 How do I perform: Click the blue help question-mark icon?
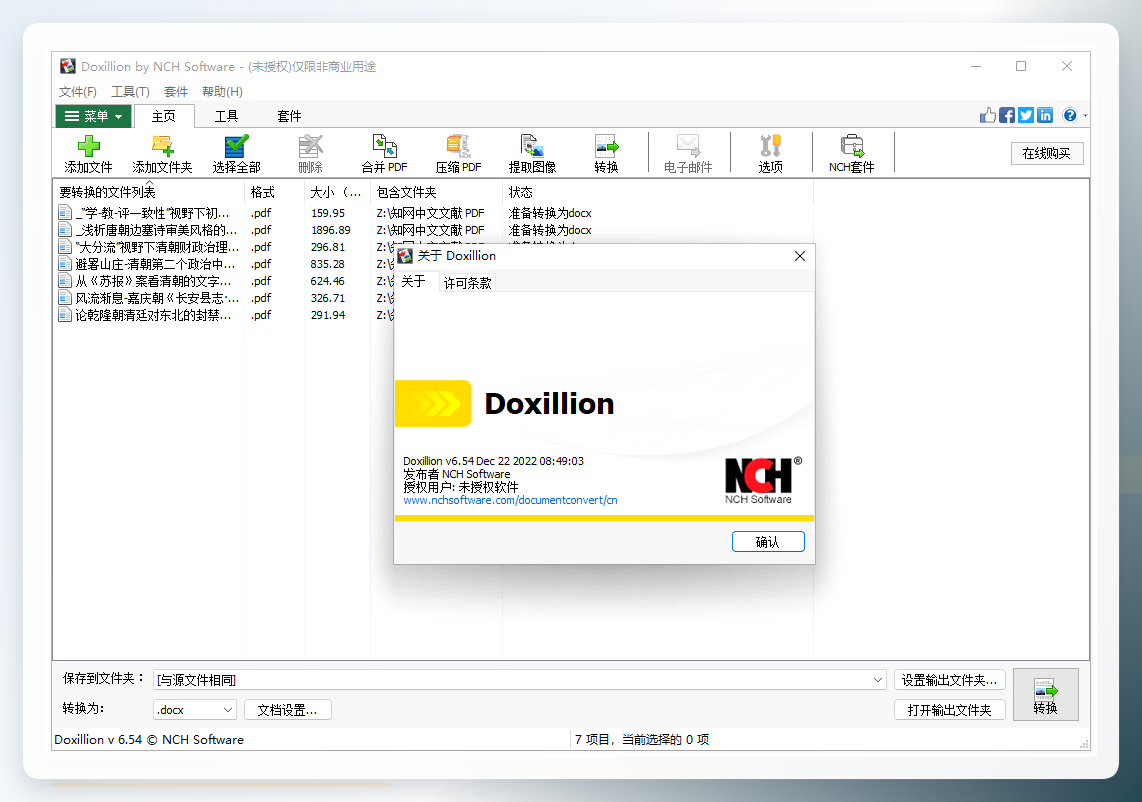pos(1070,115)
